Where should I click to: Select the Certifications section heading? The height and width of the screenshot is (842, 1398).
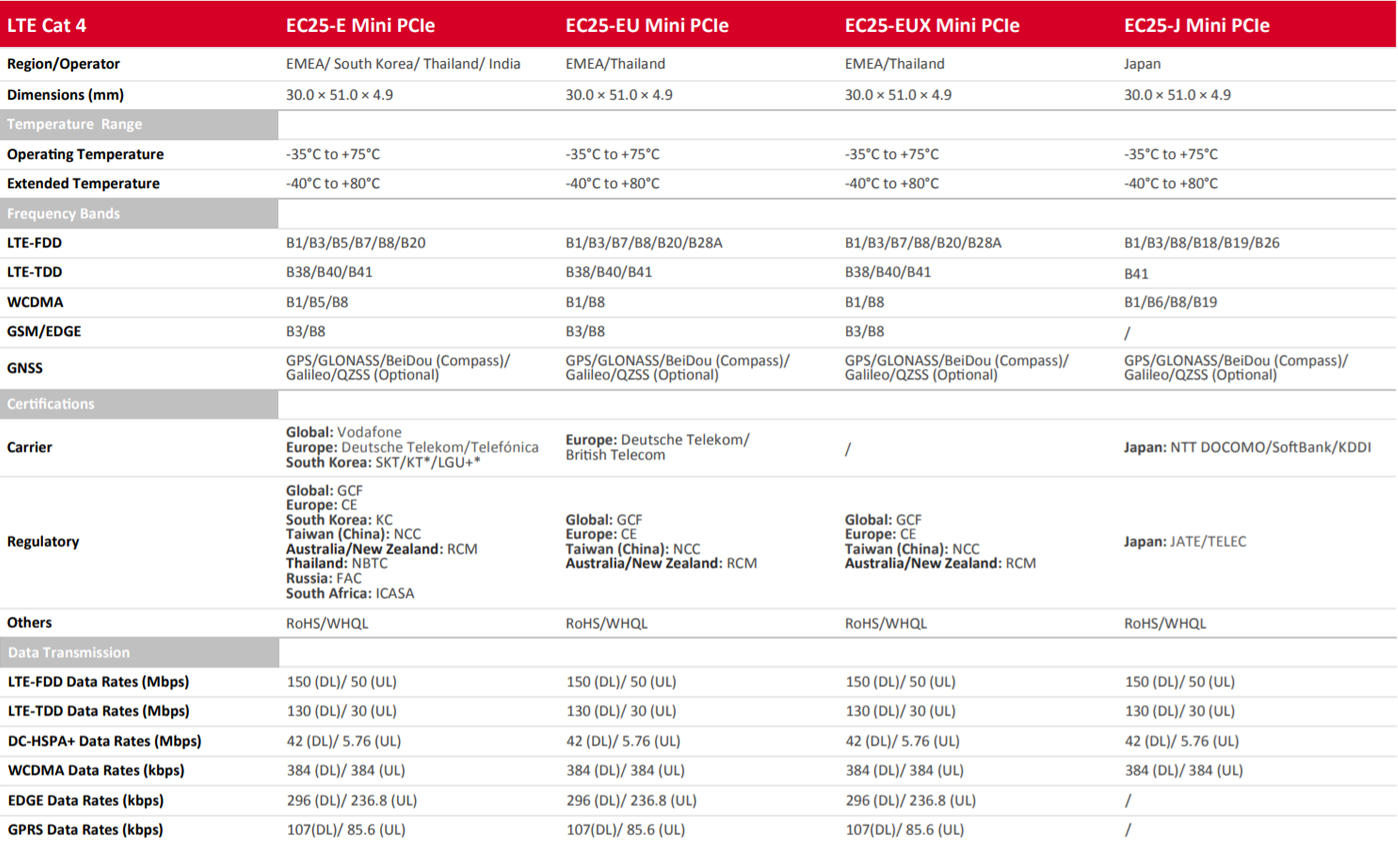pos(139,404)
